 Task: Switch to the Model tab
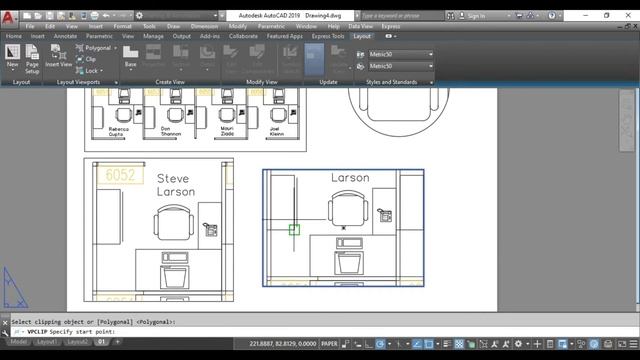coord(18,342)
